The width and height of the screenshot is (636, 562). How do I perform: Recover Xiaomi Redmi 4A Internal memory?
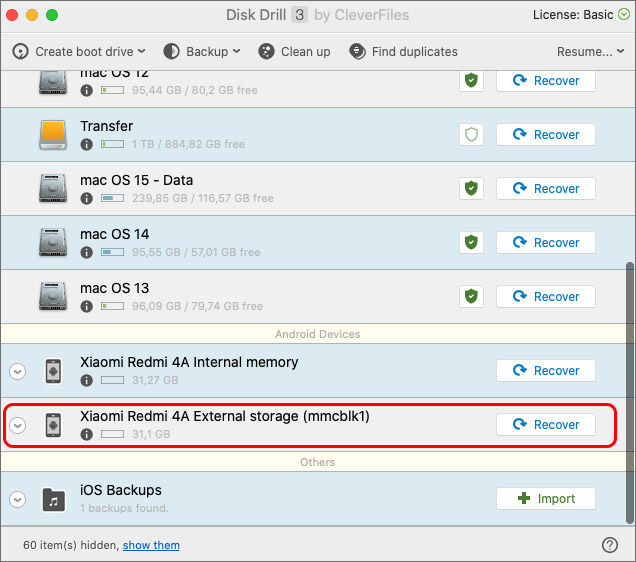pyautogui.click(x=546, y=370)
